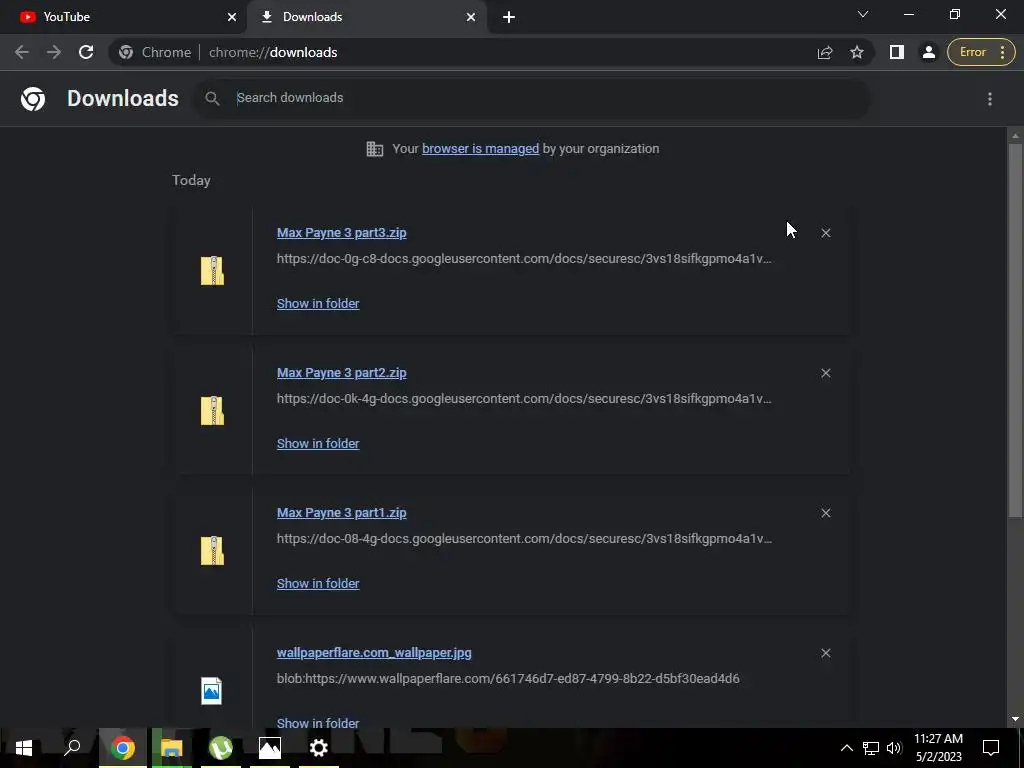
Task: Show hidden system tray icons
Action: coord(846,748)
